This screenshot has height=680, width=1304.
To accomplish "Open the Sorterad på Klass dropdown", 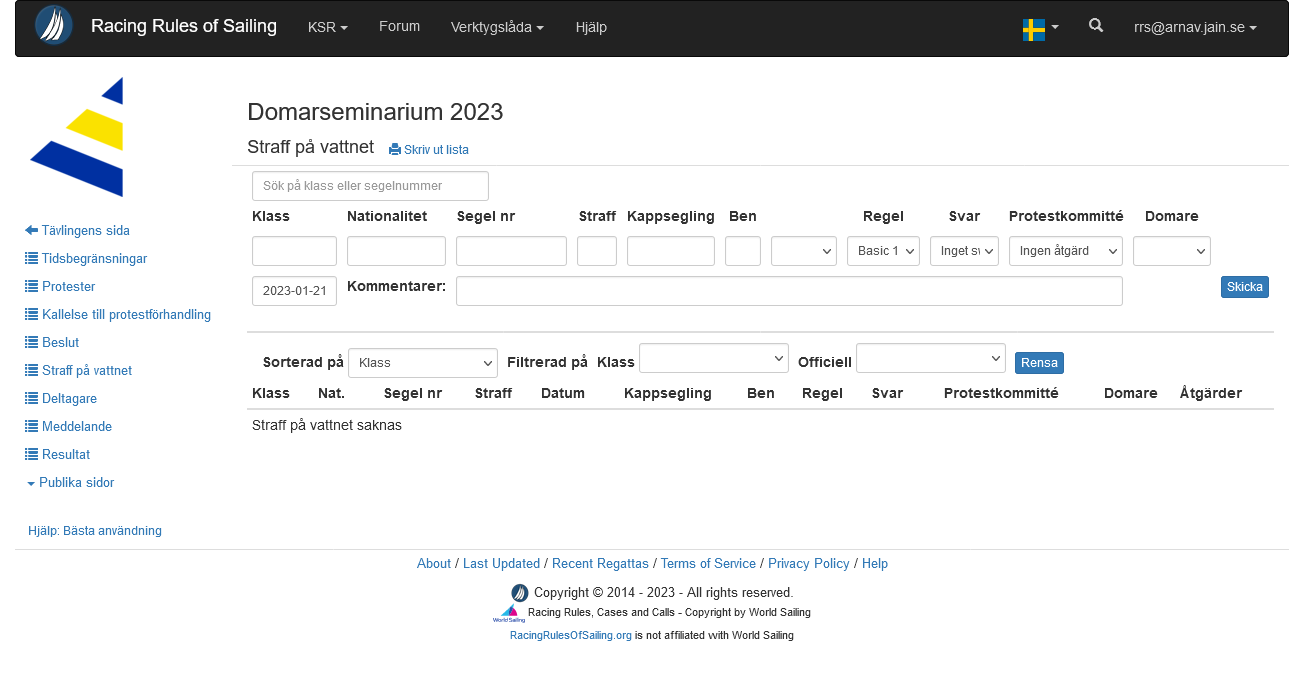I will point(422,363).
